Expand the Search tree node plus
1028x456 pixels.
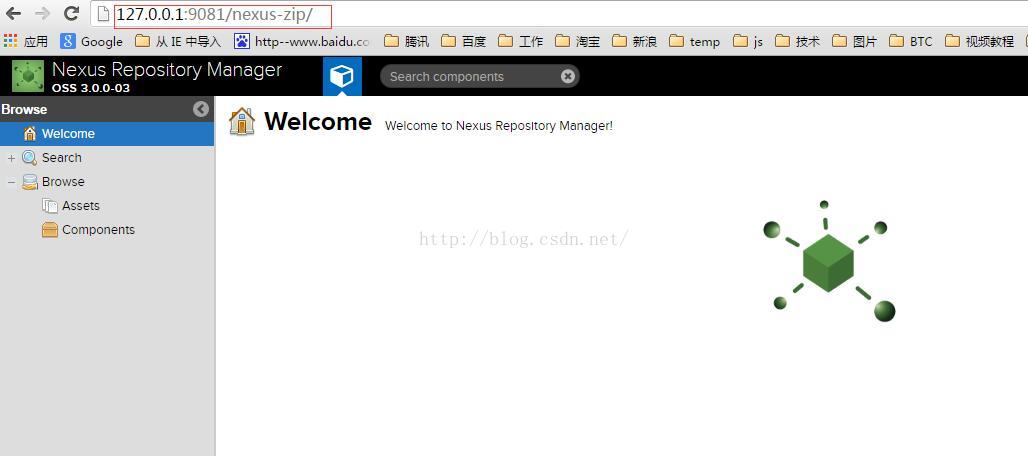click(x=11, y=158)
